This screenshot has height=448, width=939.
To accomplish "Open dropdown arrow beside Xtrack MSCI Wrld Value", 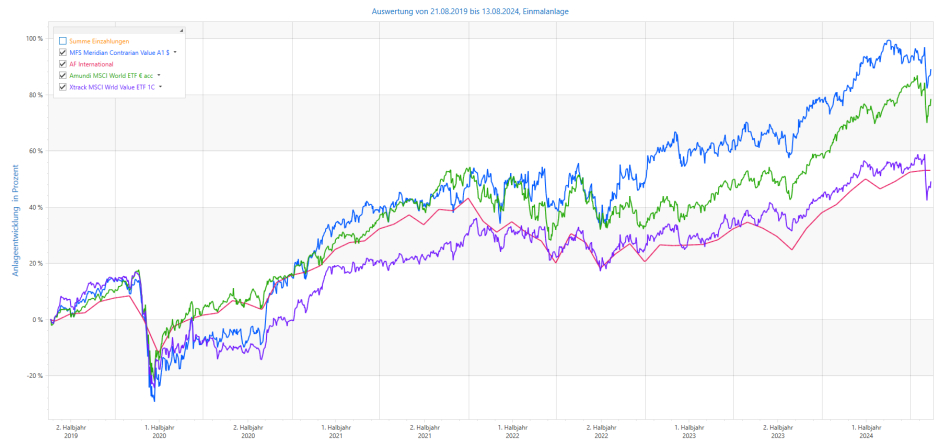I will (160, 87).
